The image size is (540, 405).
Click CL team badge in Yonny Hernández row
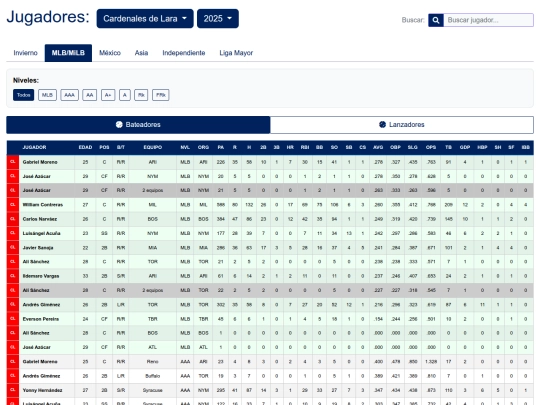13,390
